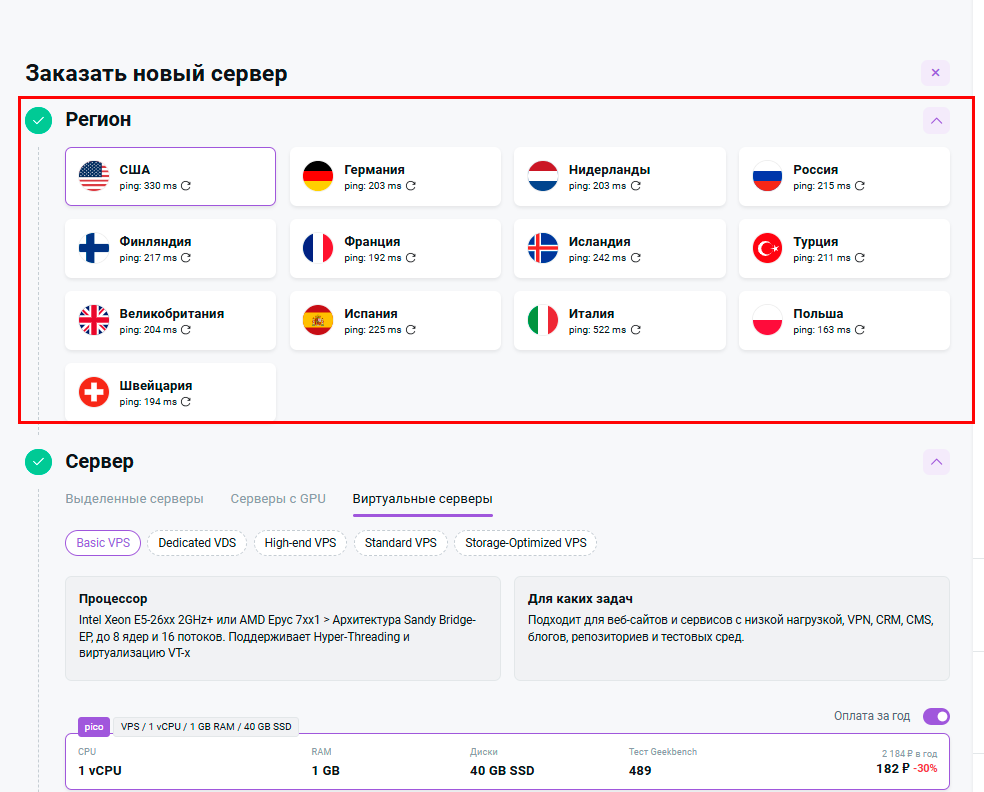
Task: Choose the Швейцария region card
Action: 170,393
